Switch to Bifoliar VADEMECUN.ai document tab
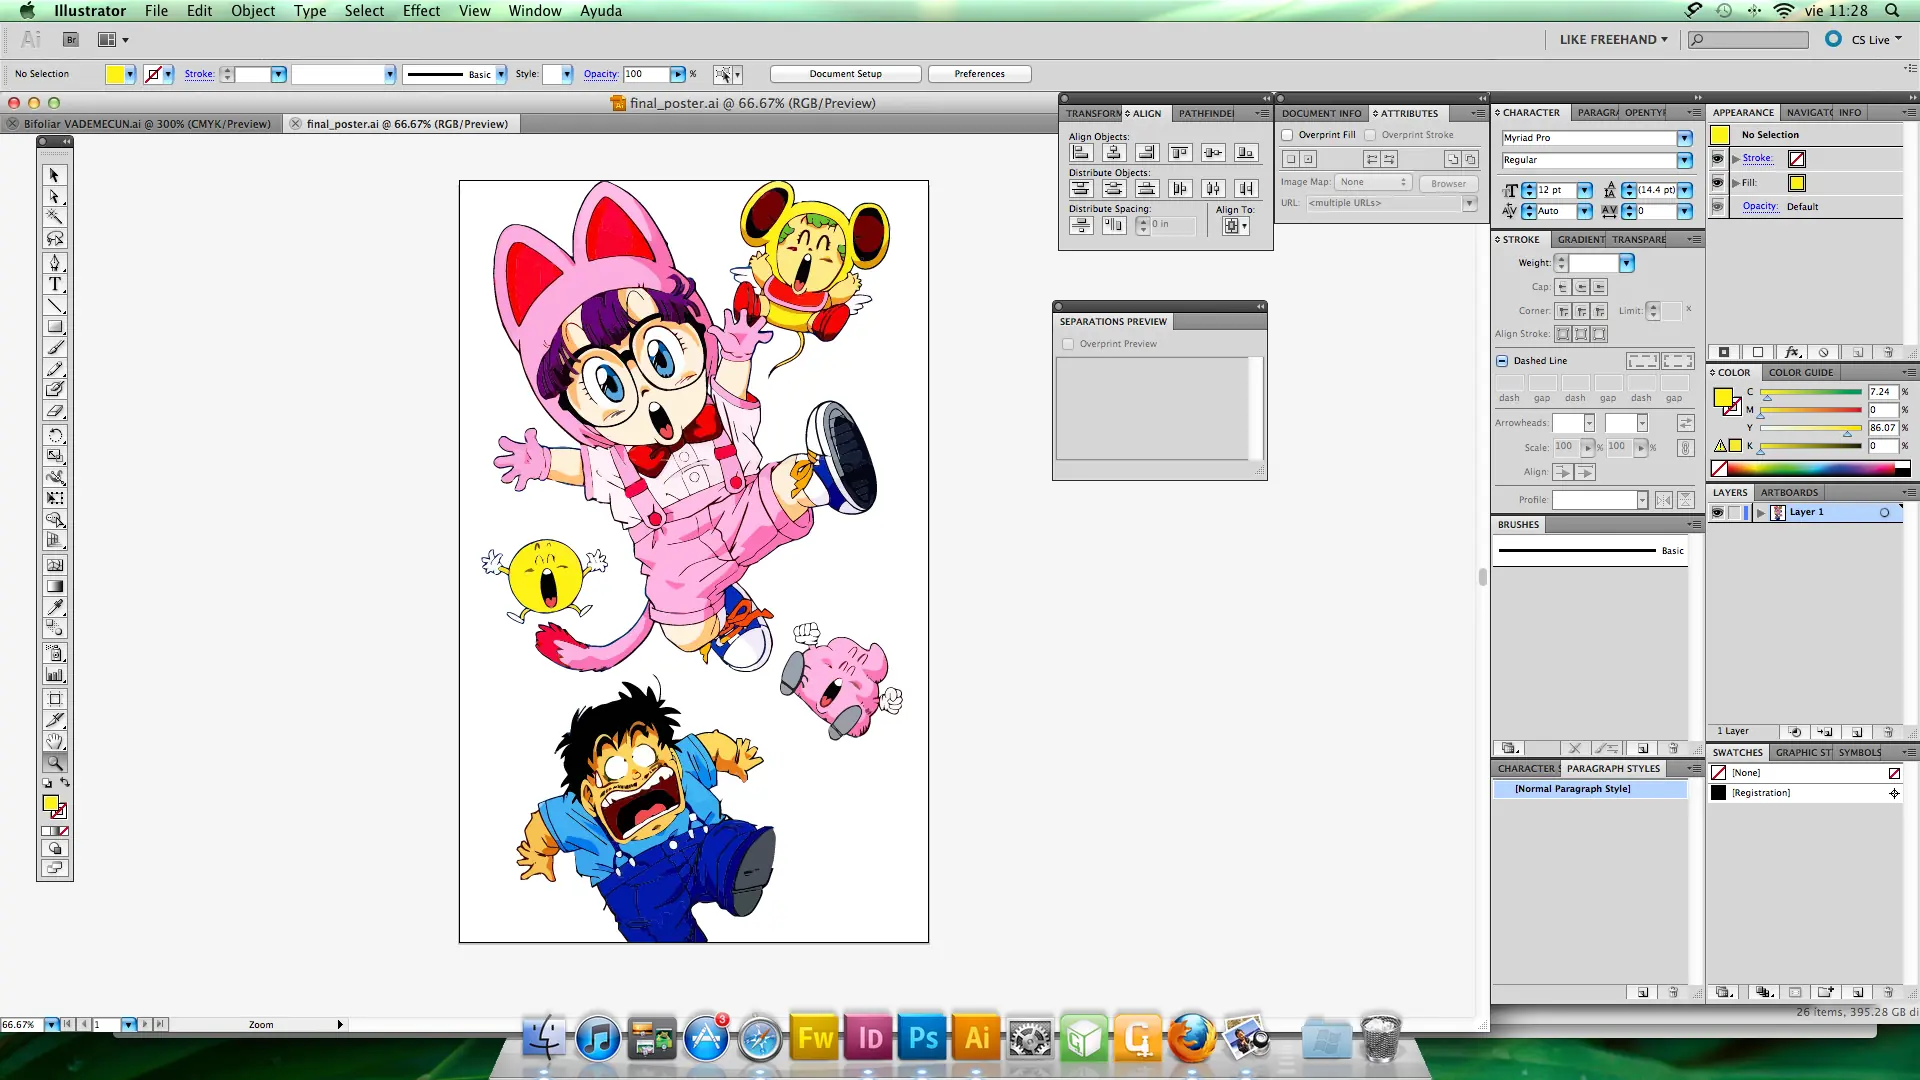The width and height of the screenshot is (1920, 1080). [147, 124]
